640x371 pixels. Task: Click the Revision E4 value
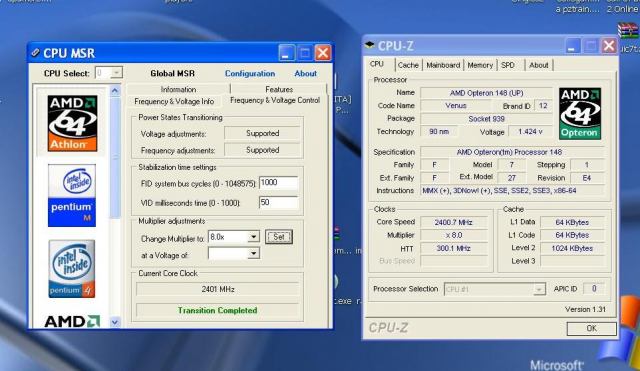[x=587, y=178]
